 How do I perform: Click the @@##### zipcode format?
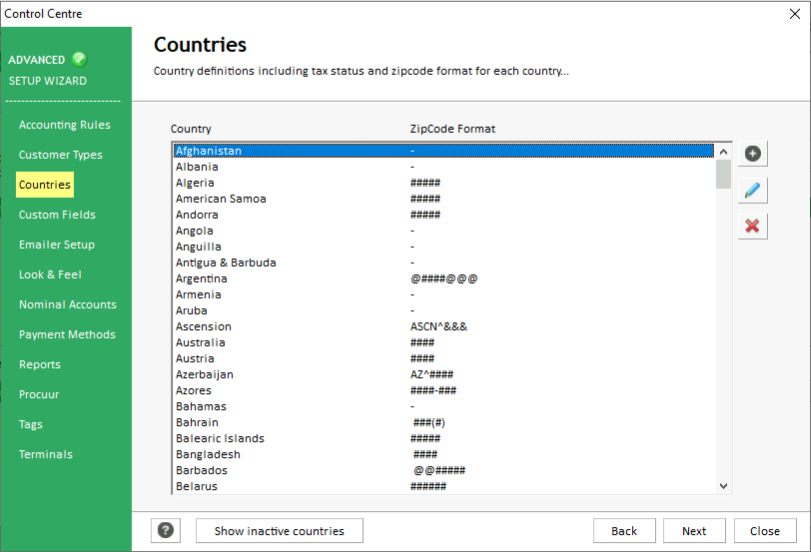click(x=439, y=470)
